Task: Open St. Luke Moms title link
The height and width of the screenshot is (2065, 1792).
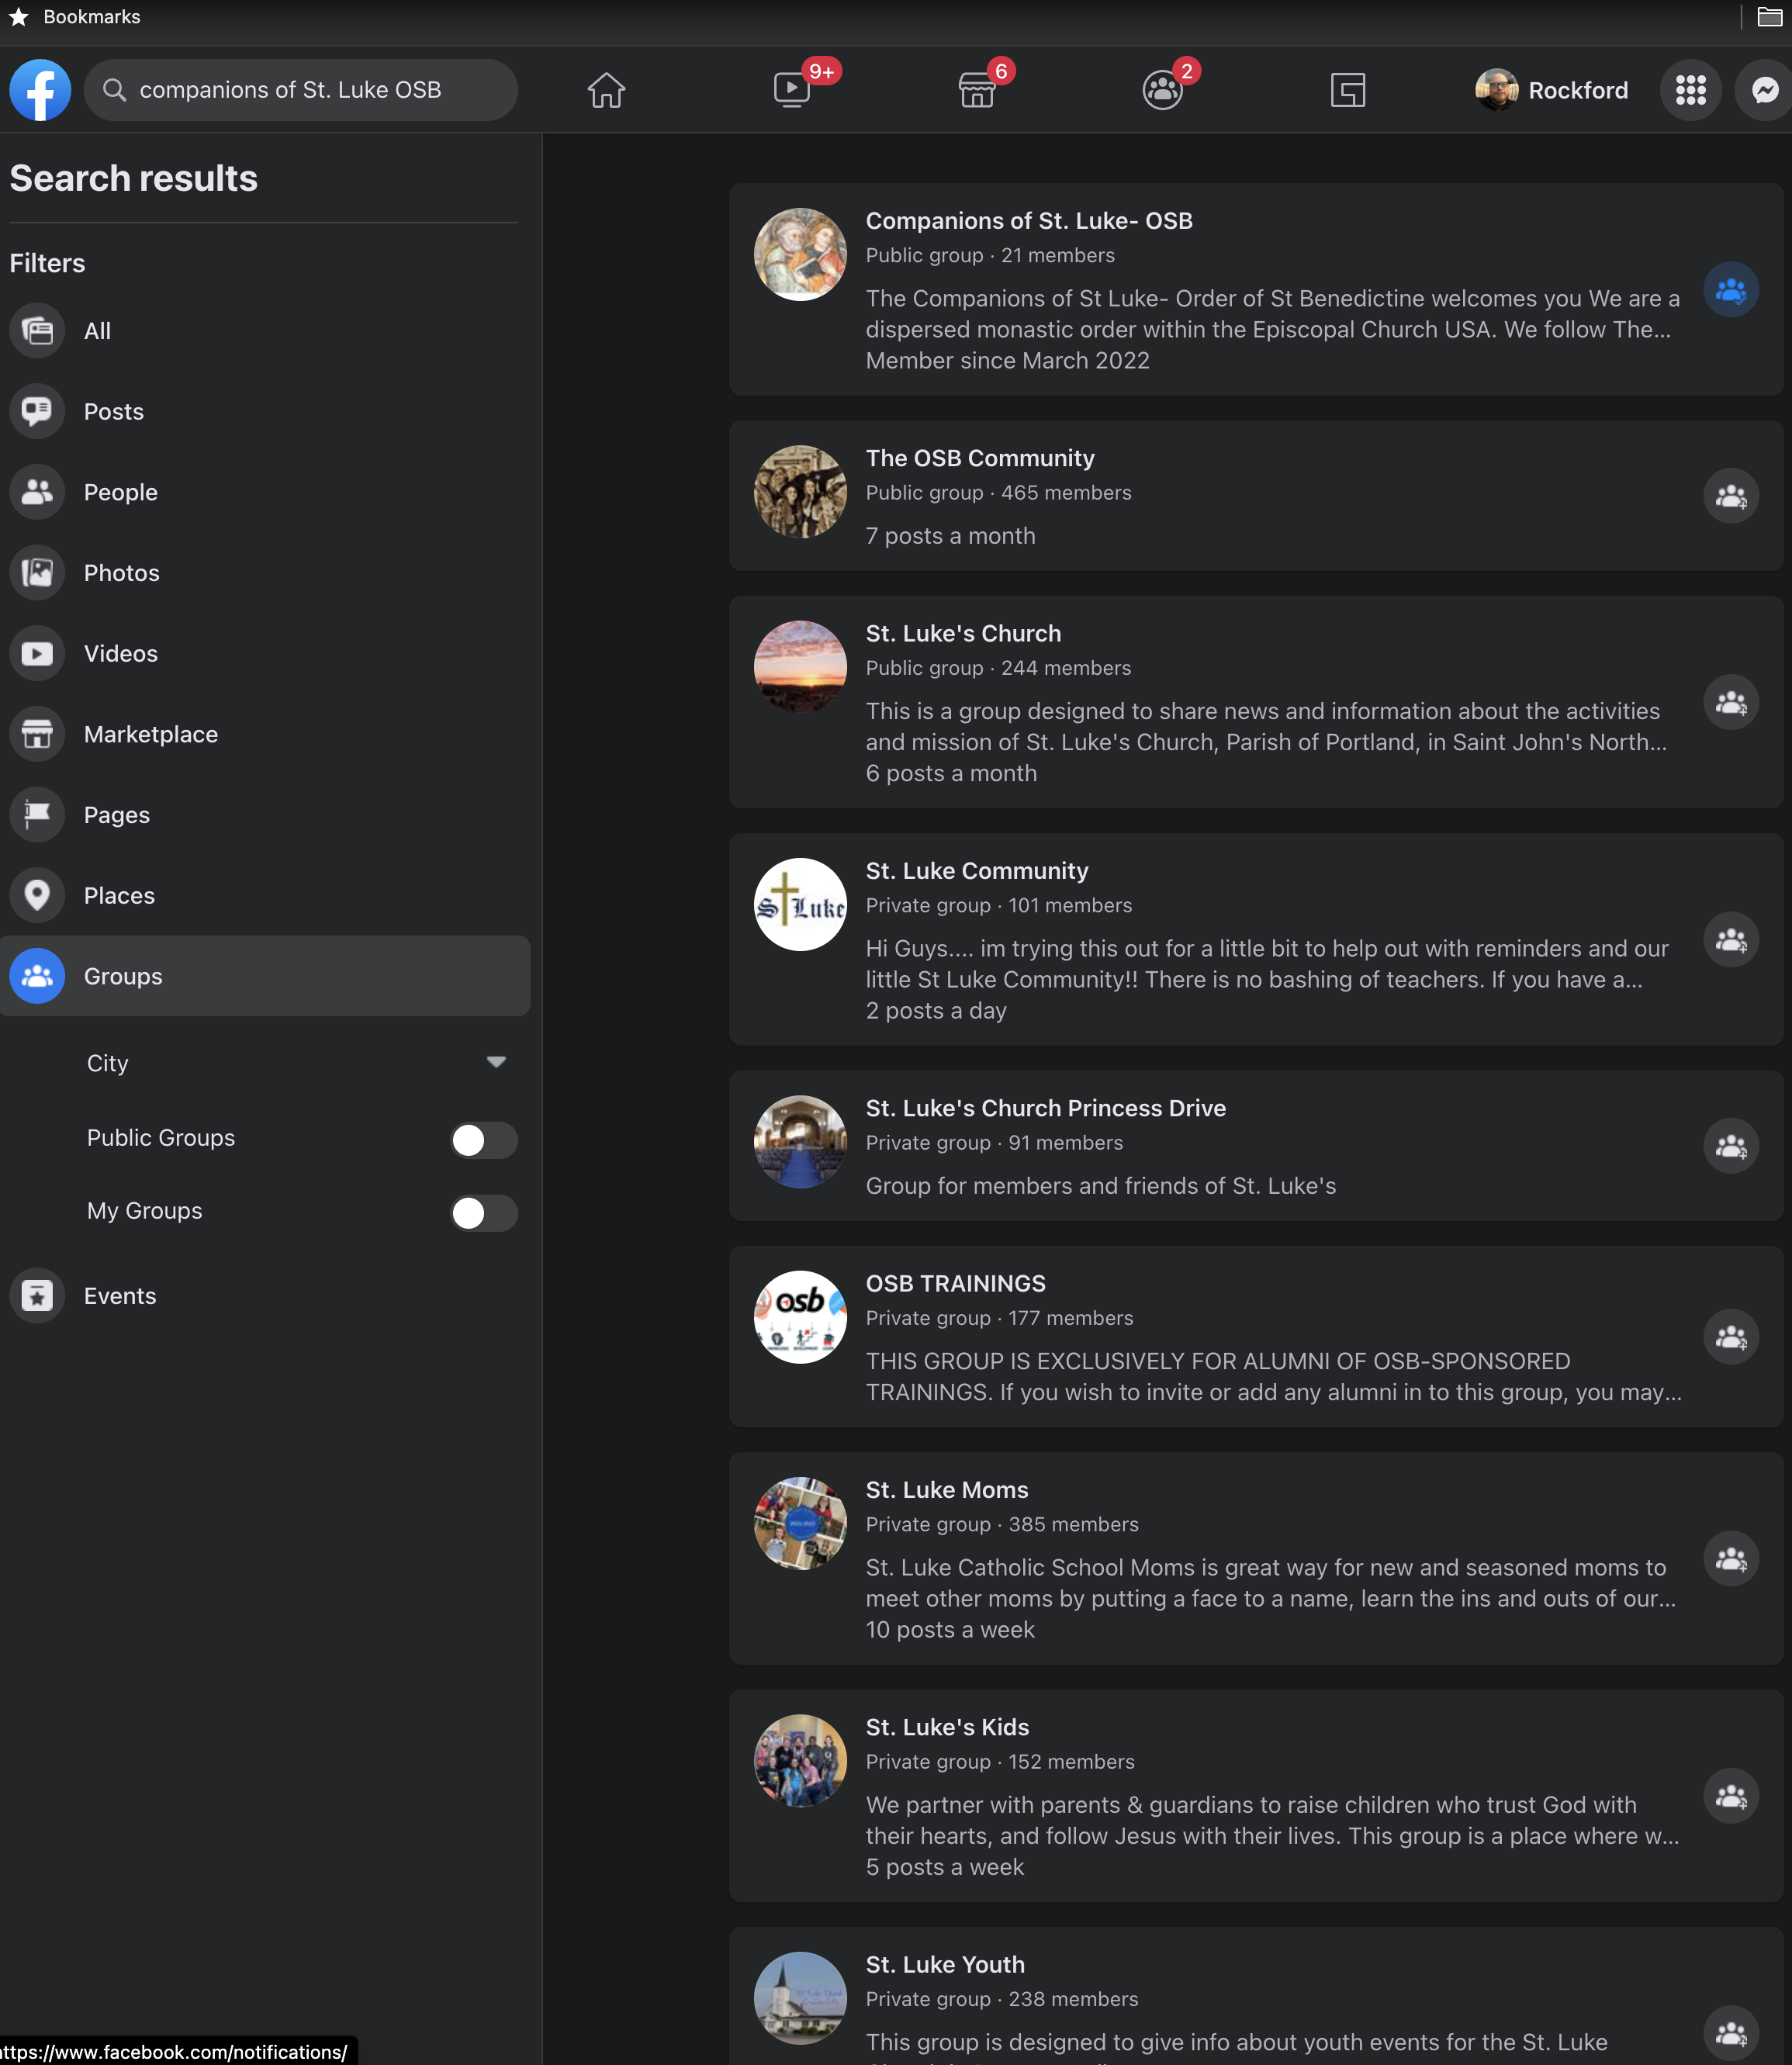Action: pos(947,1490)
